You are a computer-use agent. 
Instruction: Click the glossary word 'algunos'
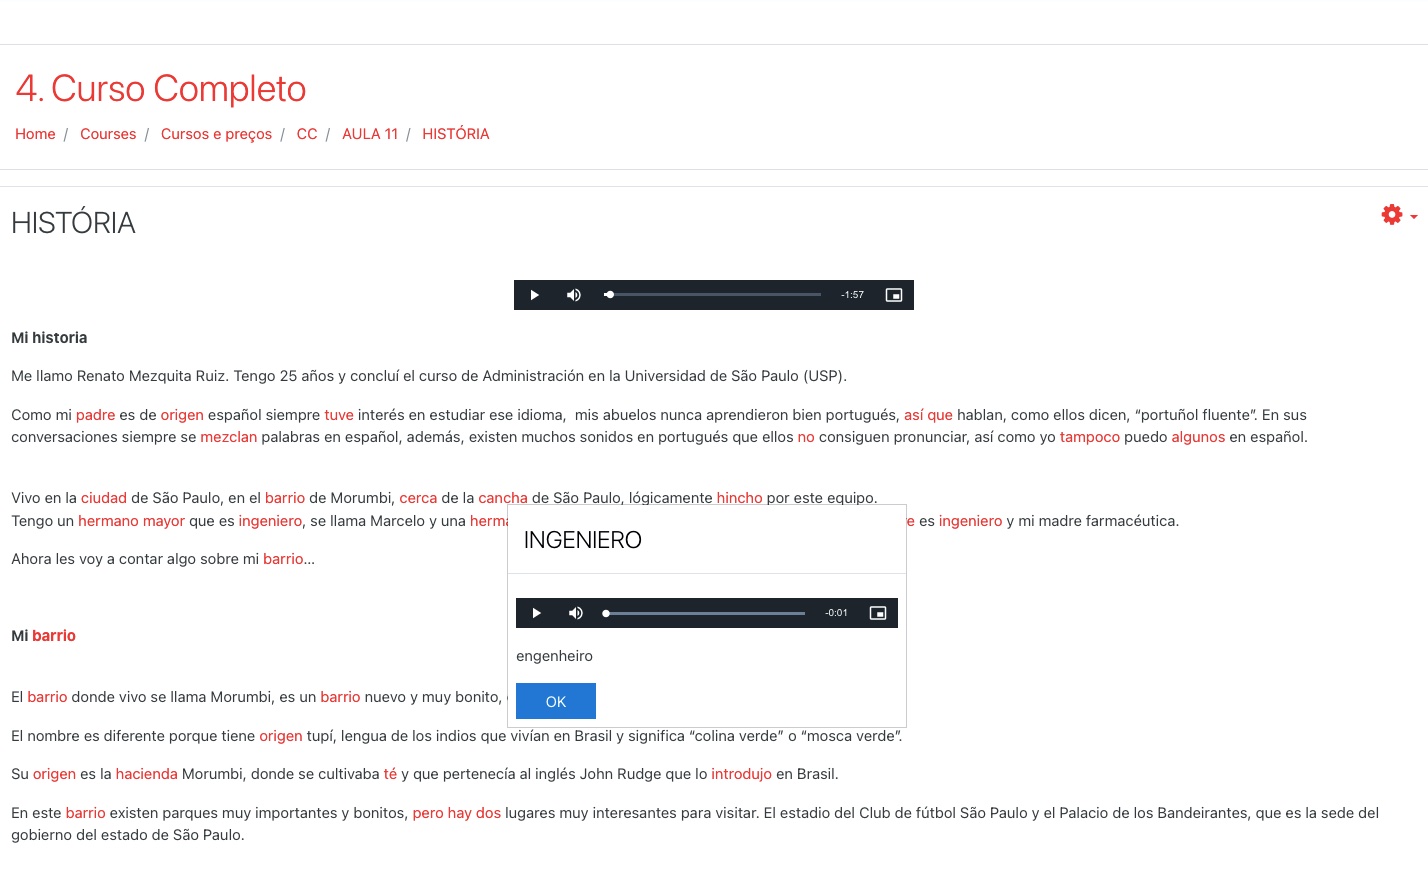point(1198,437)
